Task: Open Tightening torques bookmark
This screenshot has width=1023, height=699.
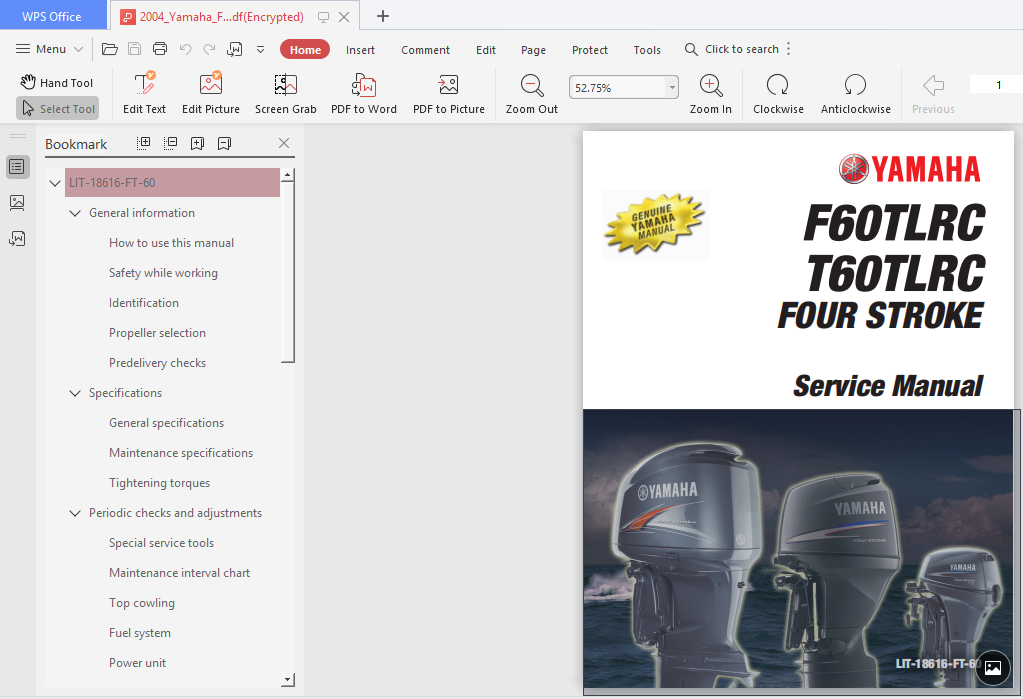Action: point(159,483)
